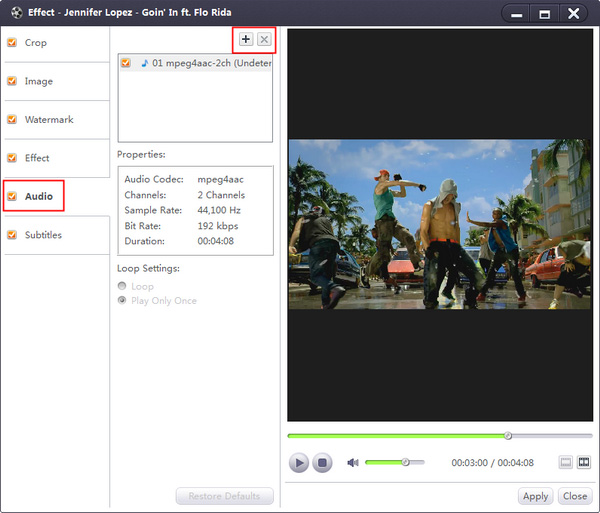Open the Effect tab in sidebar

pos(37,158)
